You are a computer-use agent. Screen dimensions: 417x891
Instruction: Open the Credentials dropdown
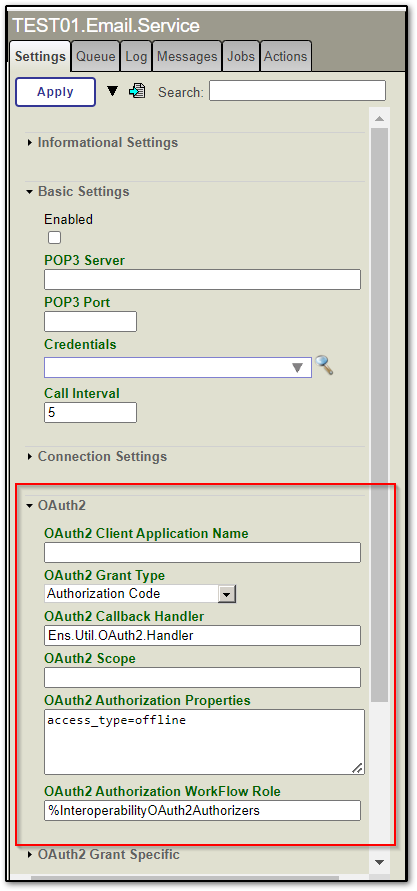(178, 368)
